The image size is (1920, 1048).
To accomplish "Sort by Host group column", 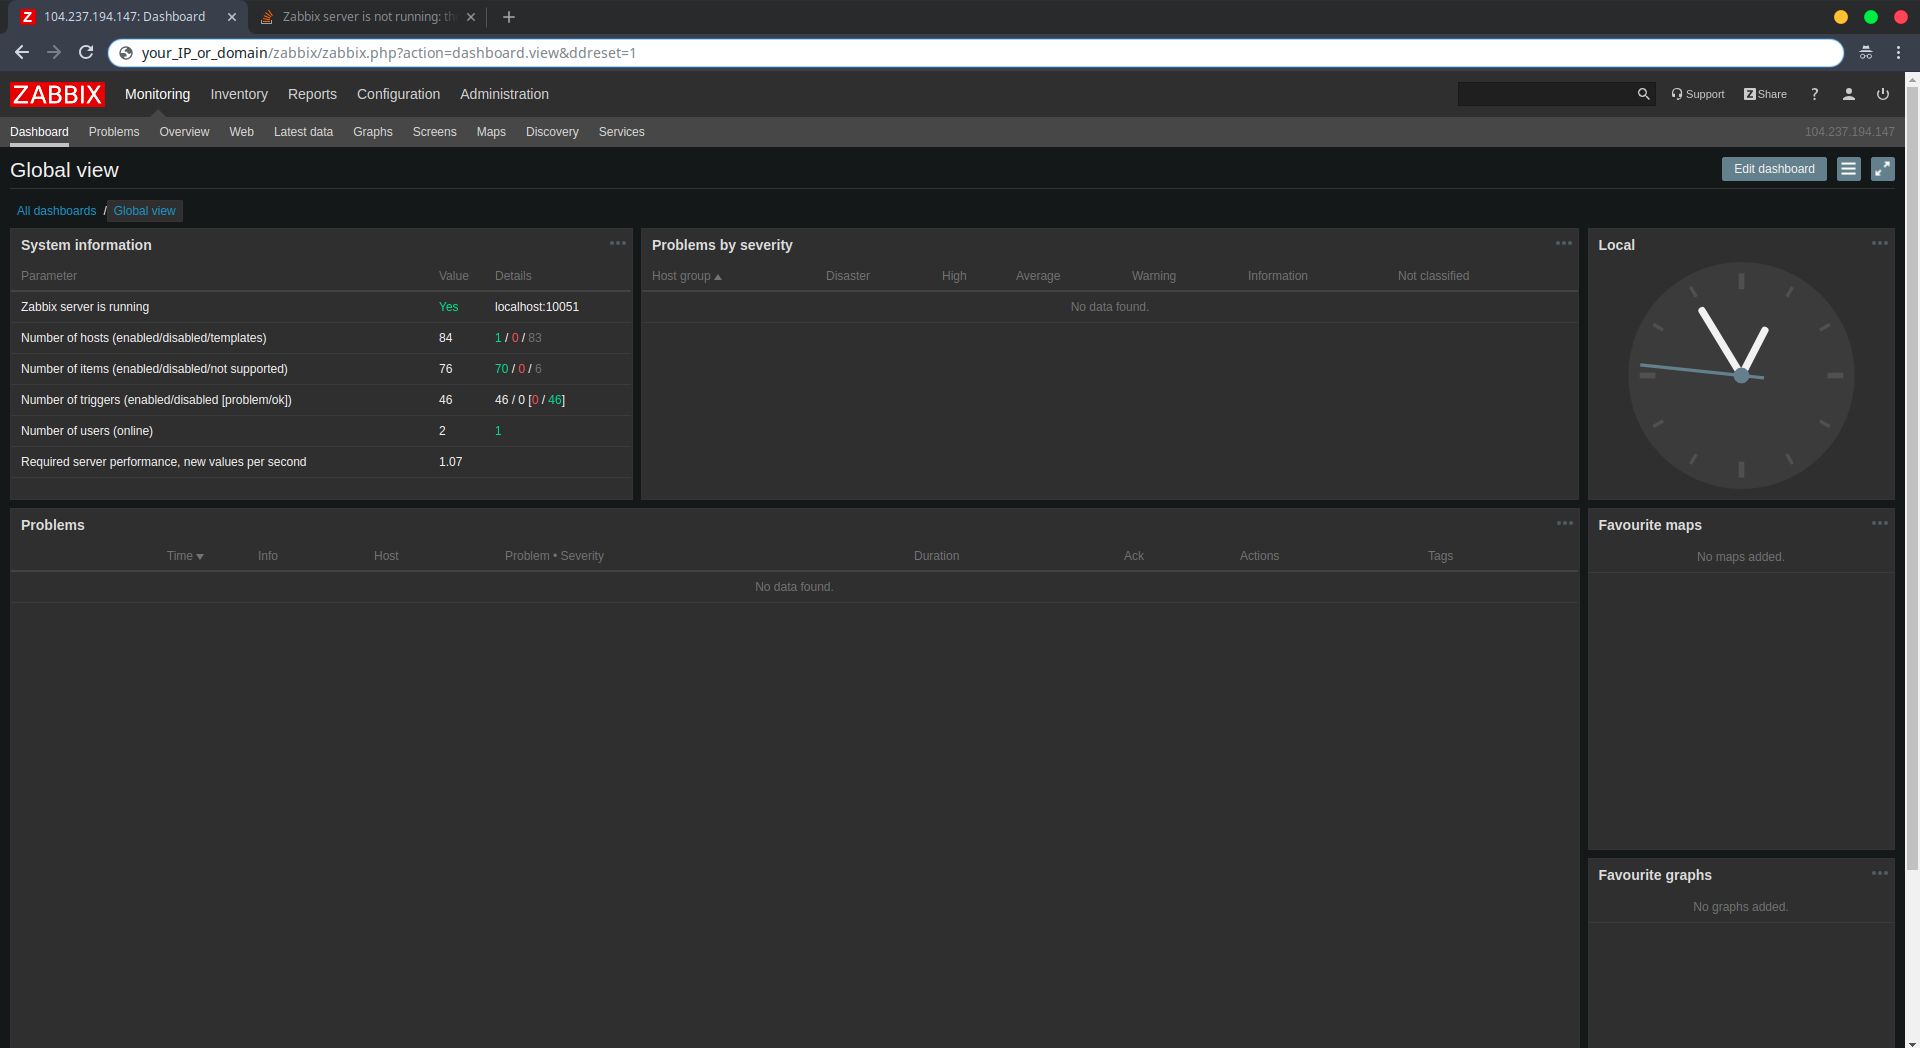I will click(686, 276).
